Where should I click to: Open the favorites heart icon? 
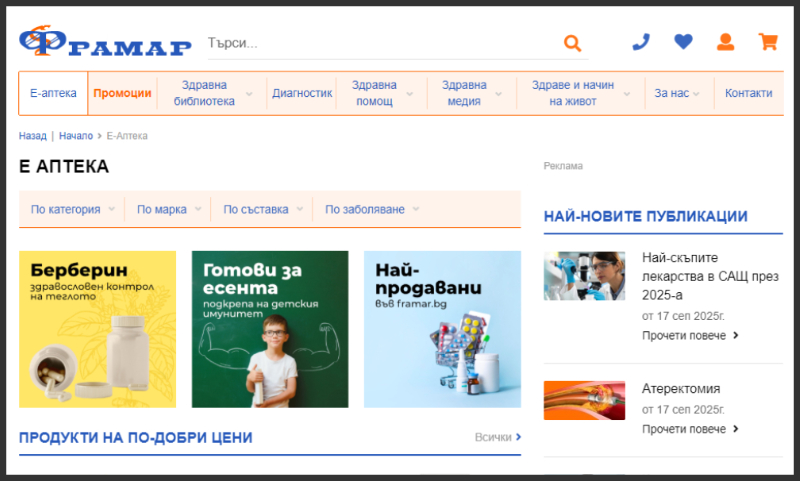coord(683,42)
